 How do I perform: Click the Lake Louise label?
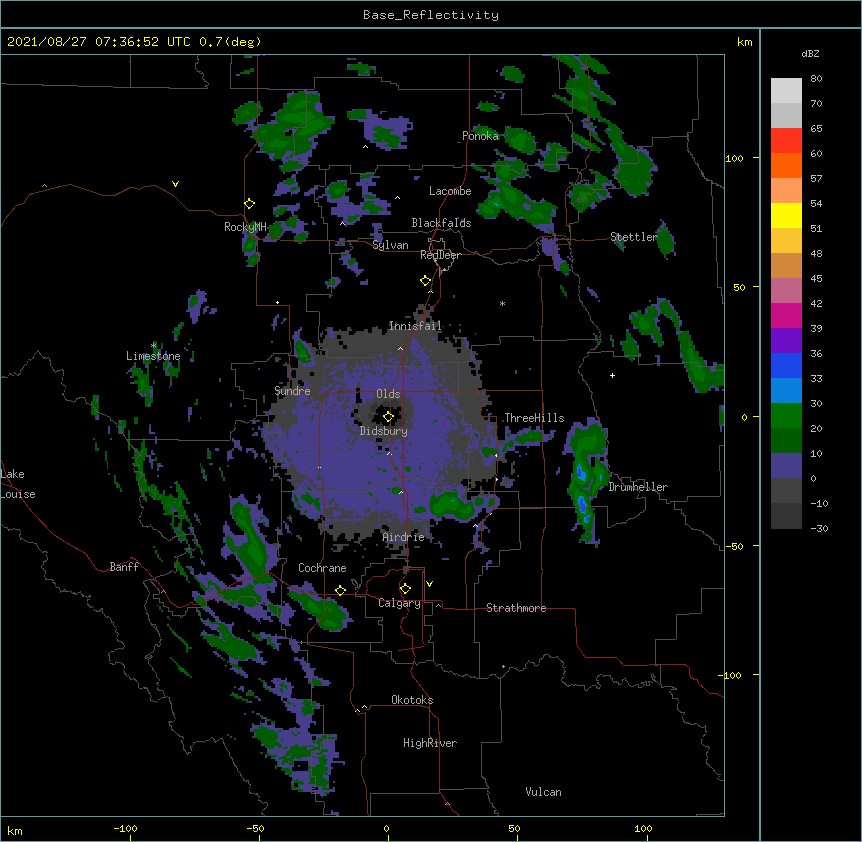pos(18,484)
